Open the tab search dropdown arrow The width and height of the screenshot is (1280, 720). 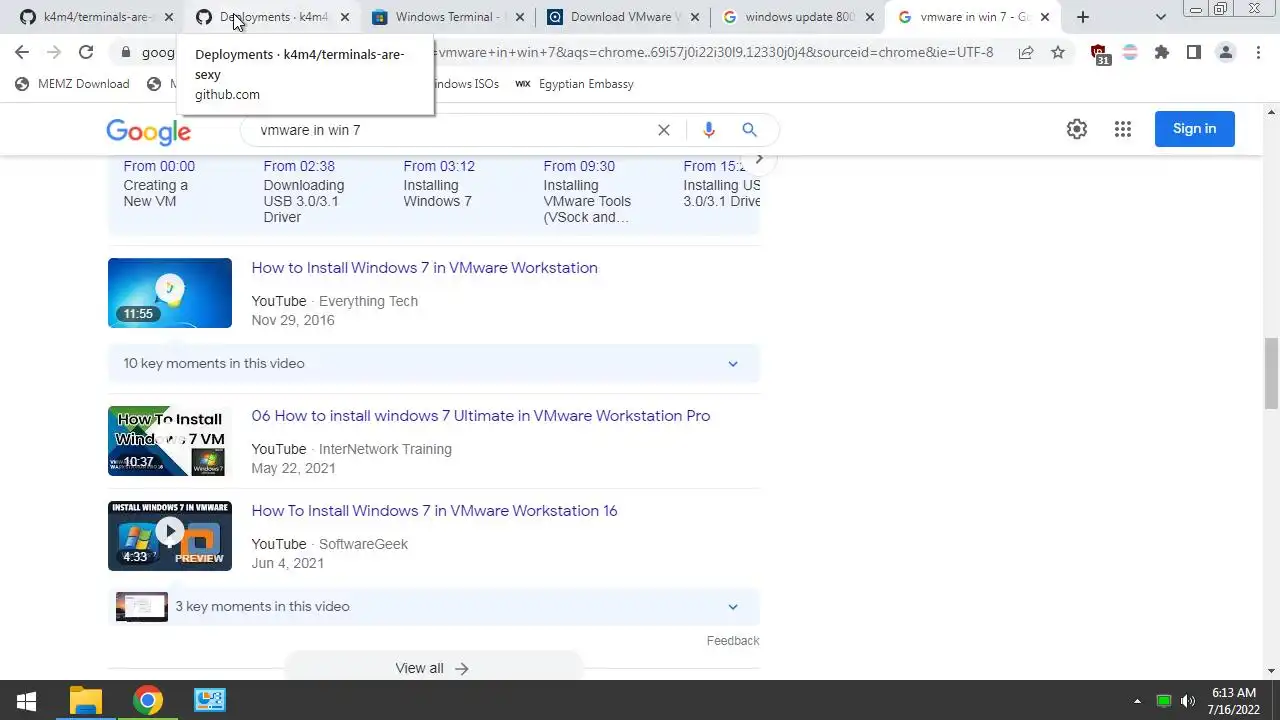[1161, 17]
